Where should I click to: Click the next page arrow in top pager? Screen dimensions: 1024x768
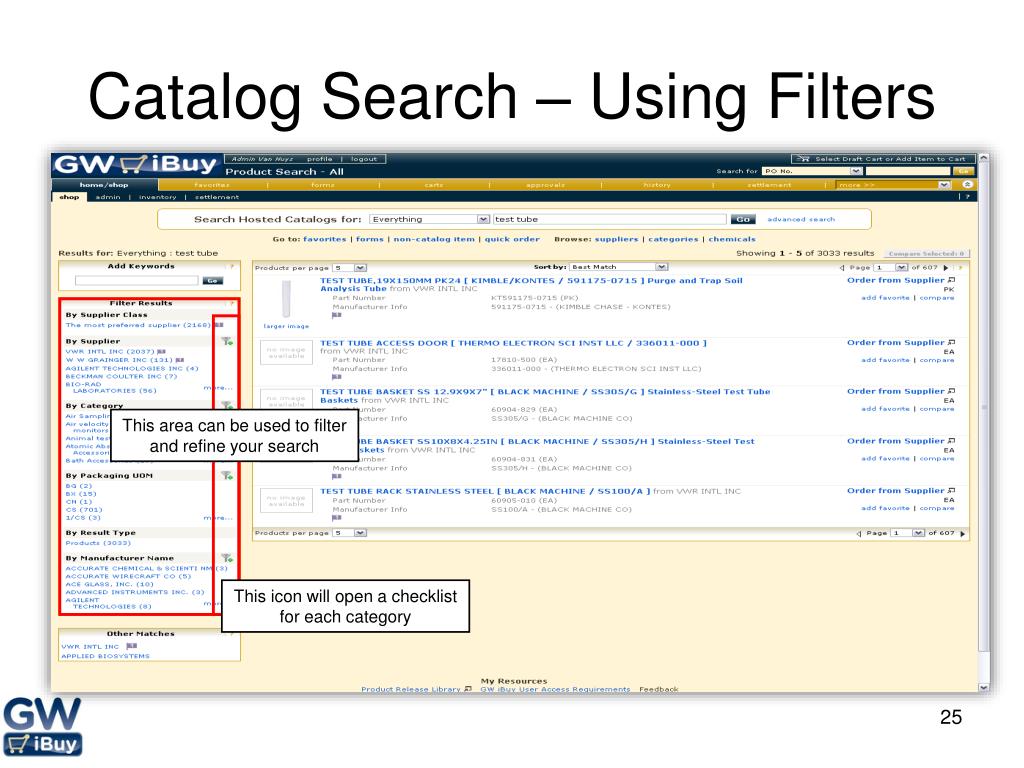point(946,267)
